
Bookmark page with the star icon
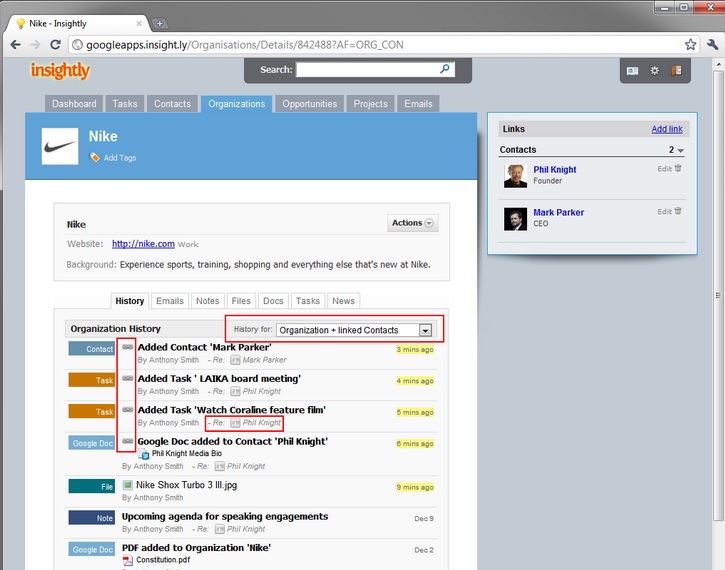point(690,45)
